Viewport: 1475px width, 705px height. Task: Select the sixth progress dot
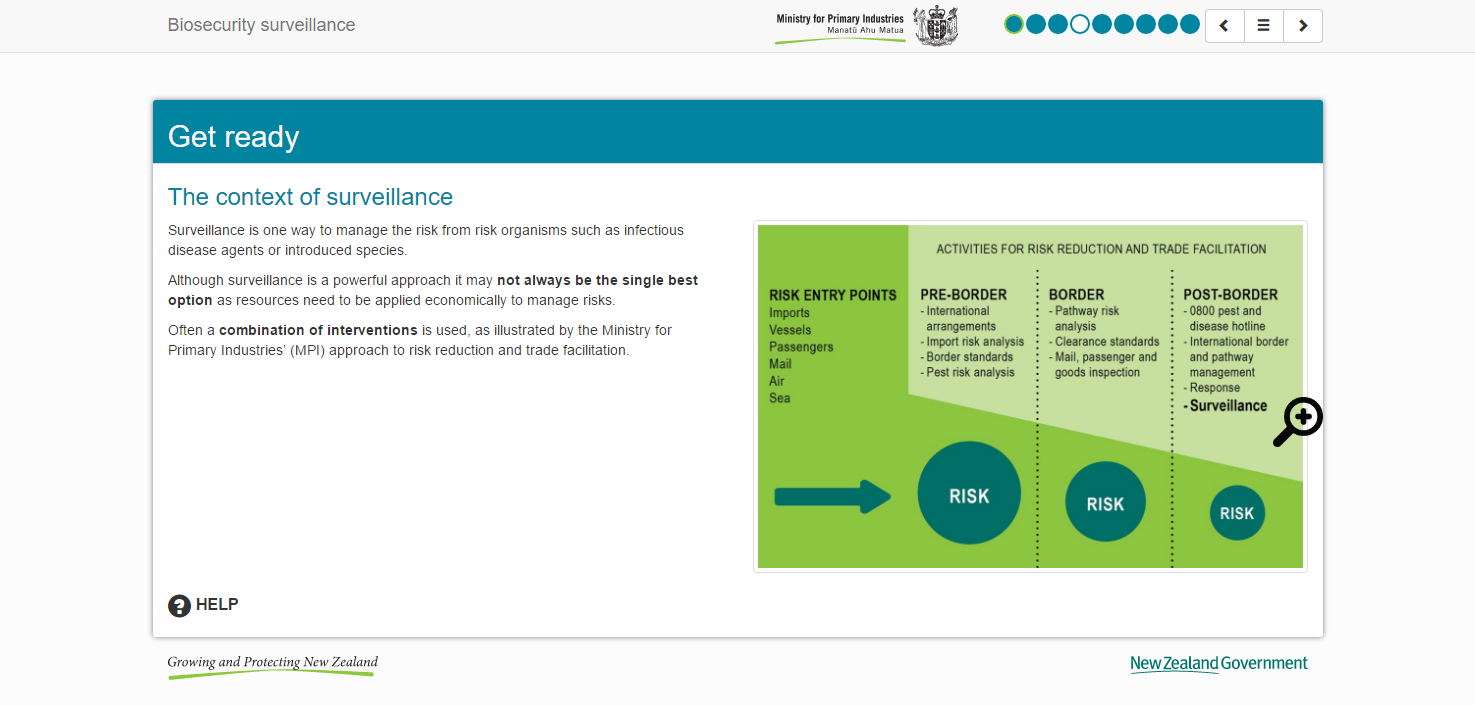point(1124,24)
